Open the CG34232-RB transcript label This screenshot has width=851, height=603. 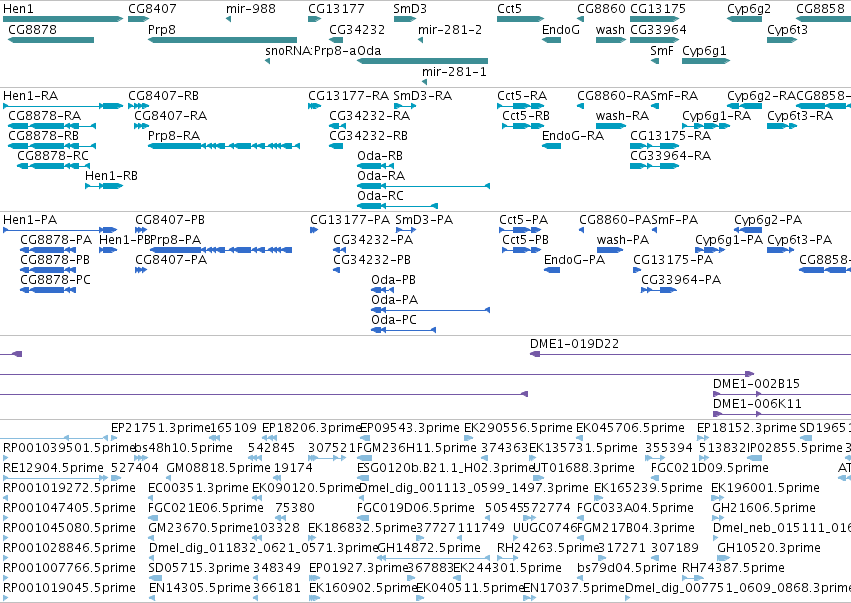pos(369,136)
